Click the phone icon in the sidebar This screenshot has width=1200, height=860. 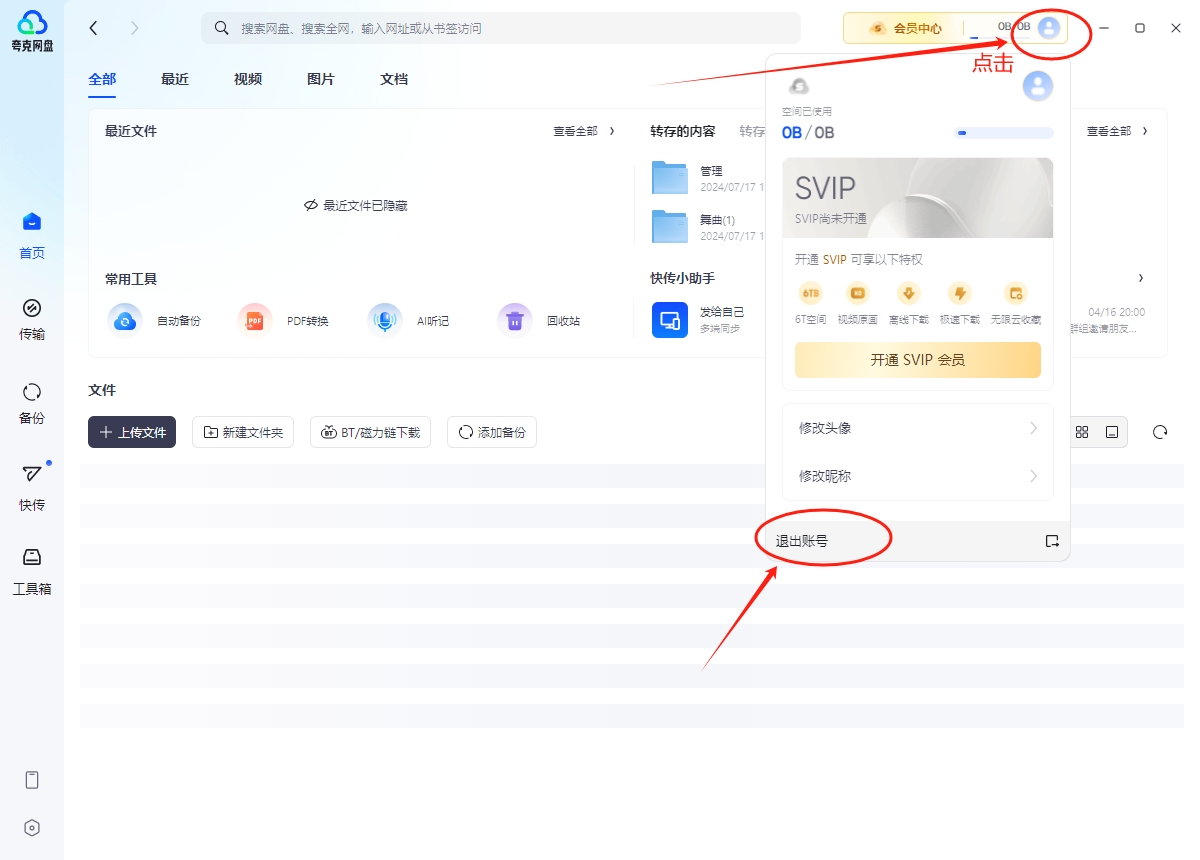32,780
